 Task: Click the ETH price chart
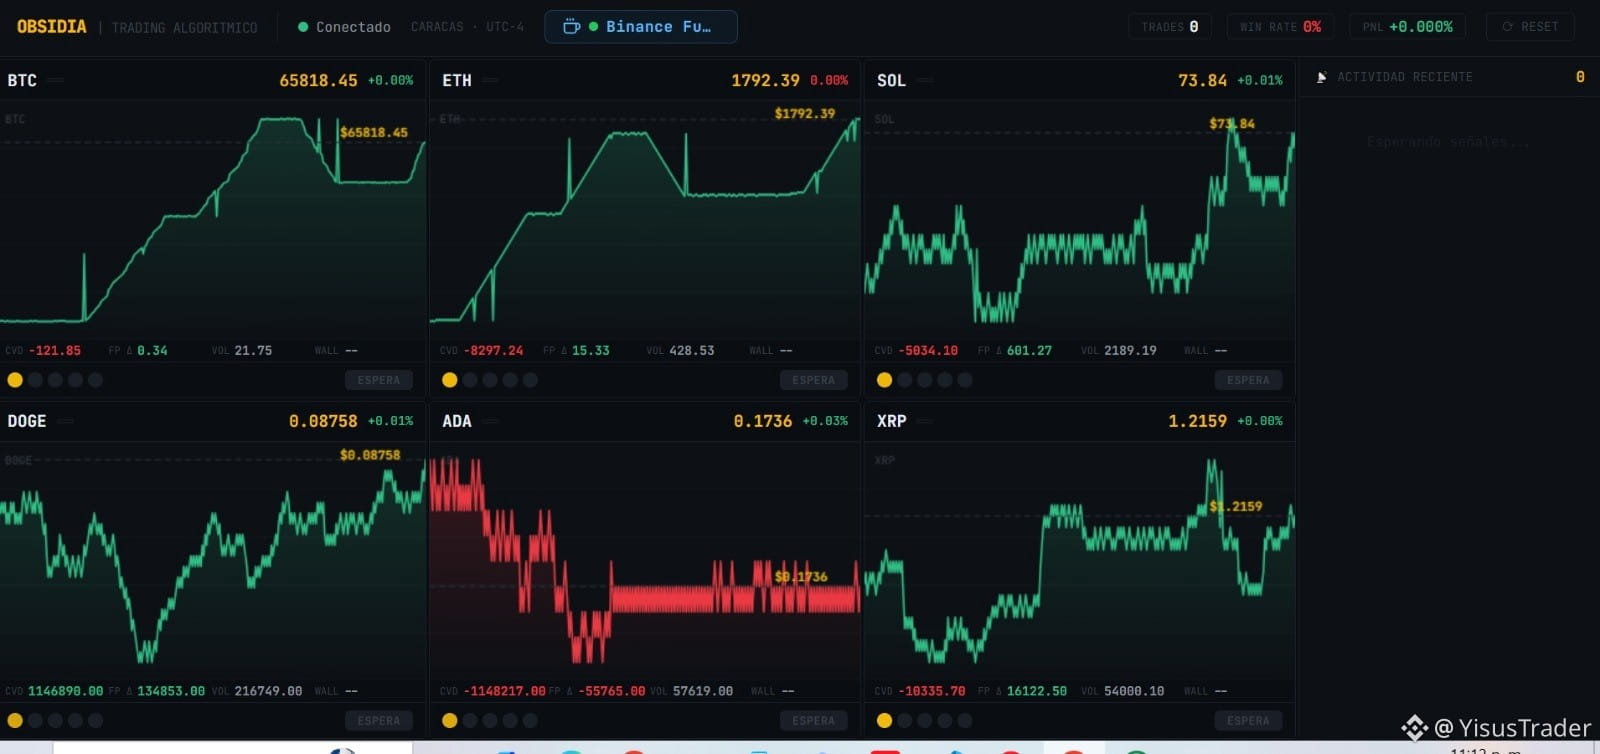pos(645,220)
